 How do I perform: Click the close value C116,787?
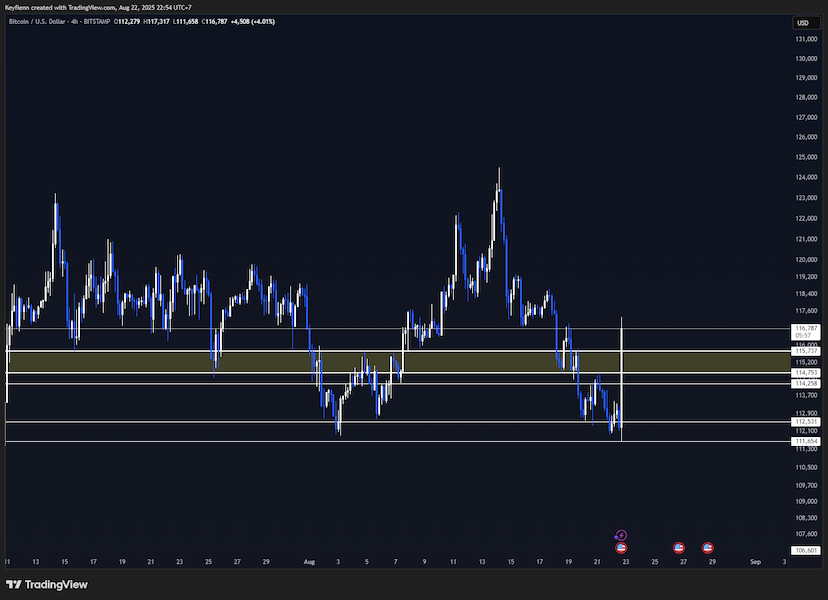click(x=214, y=22)
